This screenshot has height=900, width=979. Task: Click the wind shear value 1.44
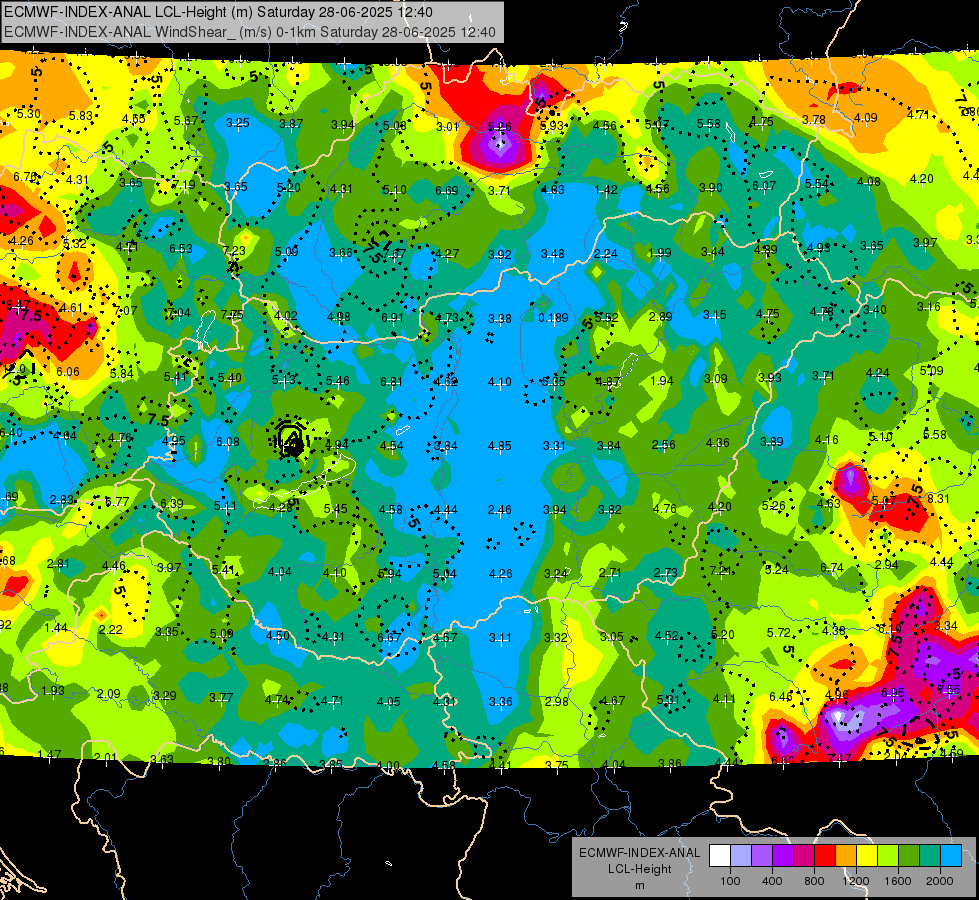(x=56, y=628)
